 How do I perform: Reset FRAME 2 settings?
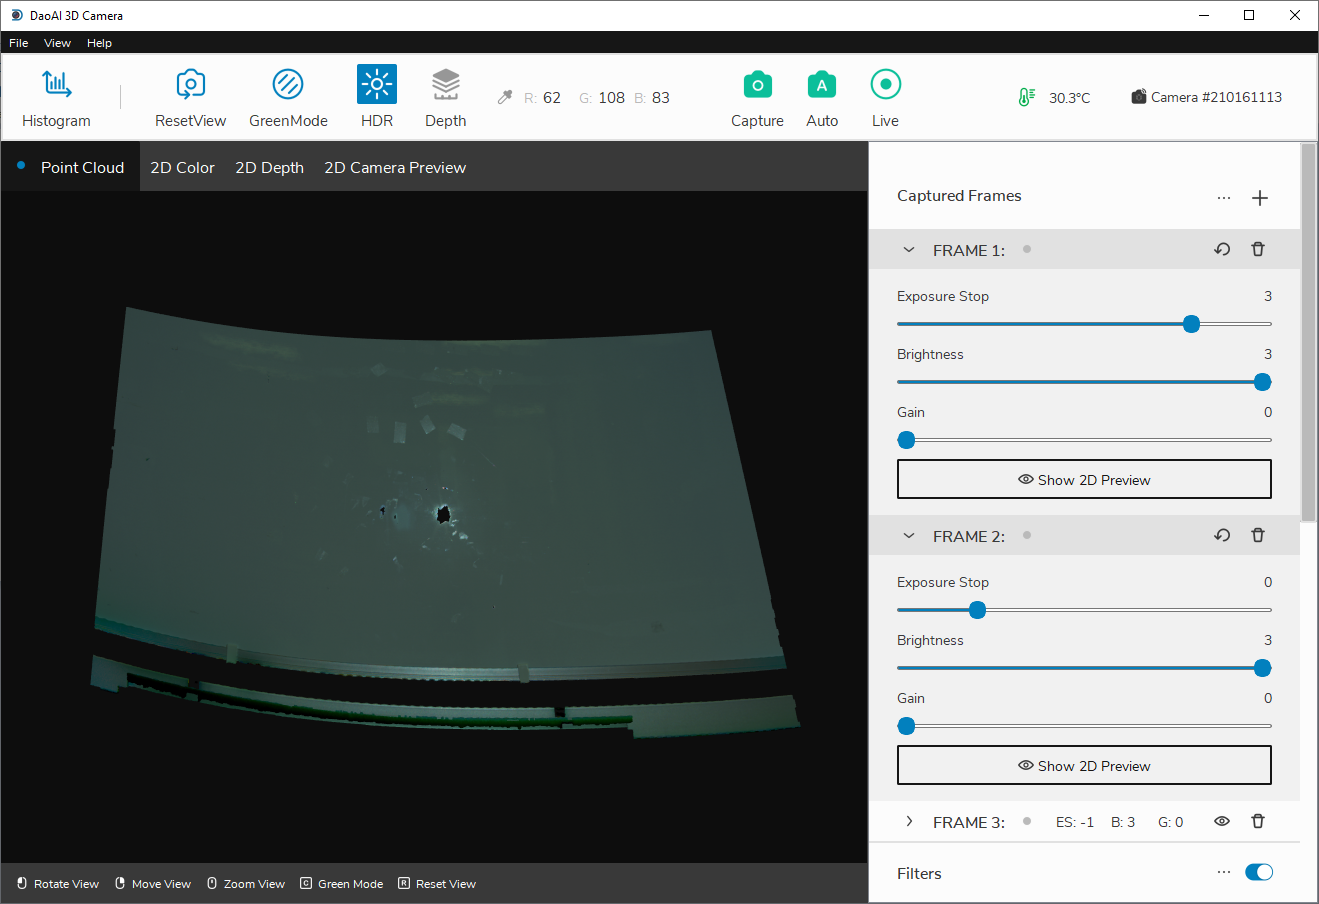pos(1222,536)
